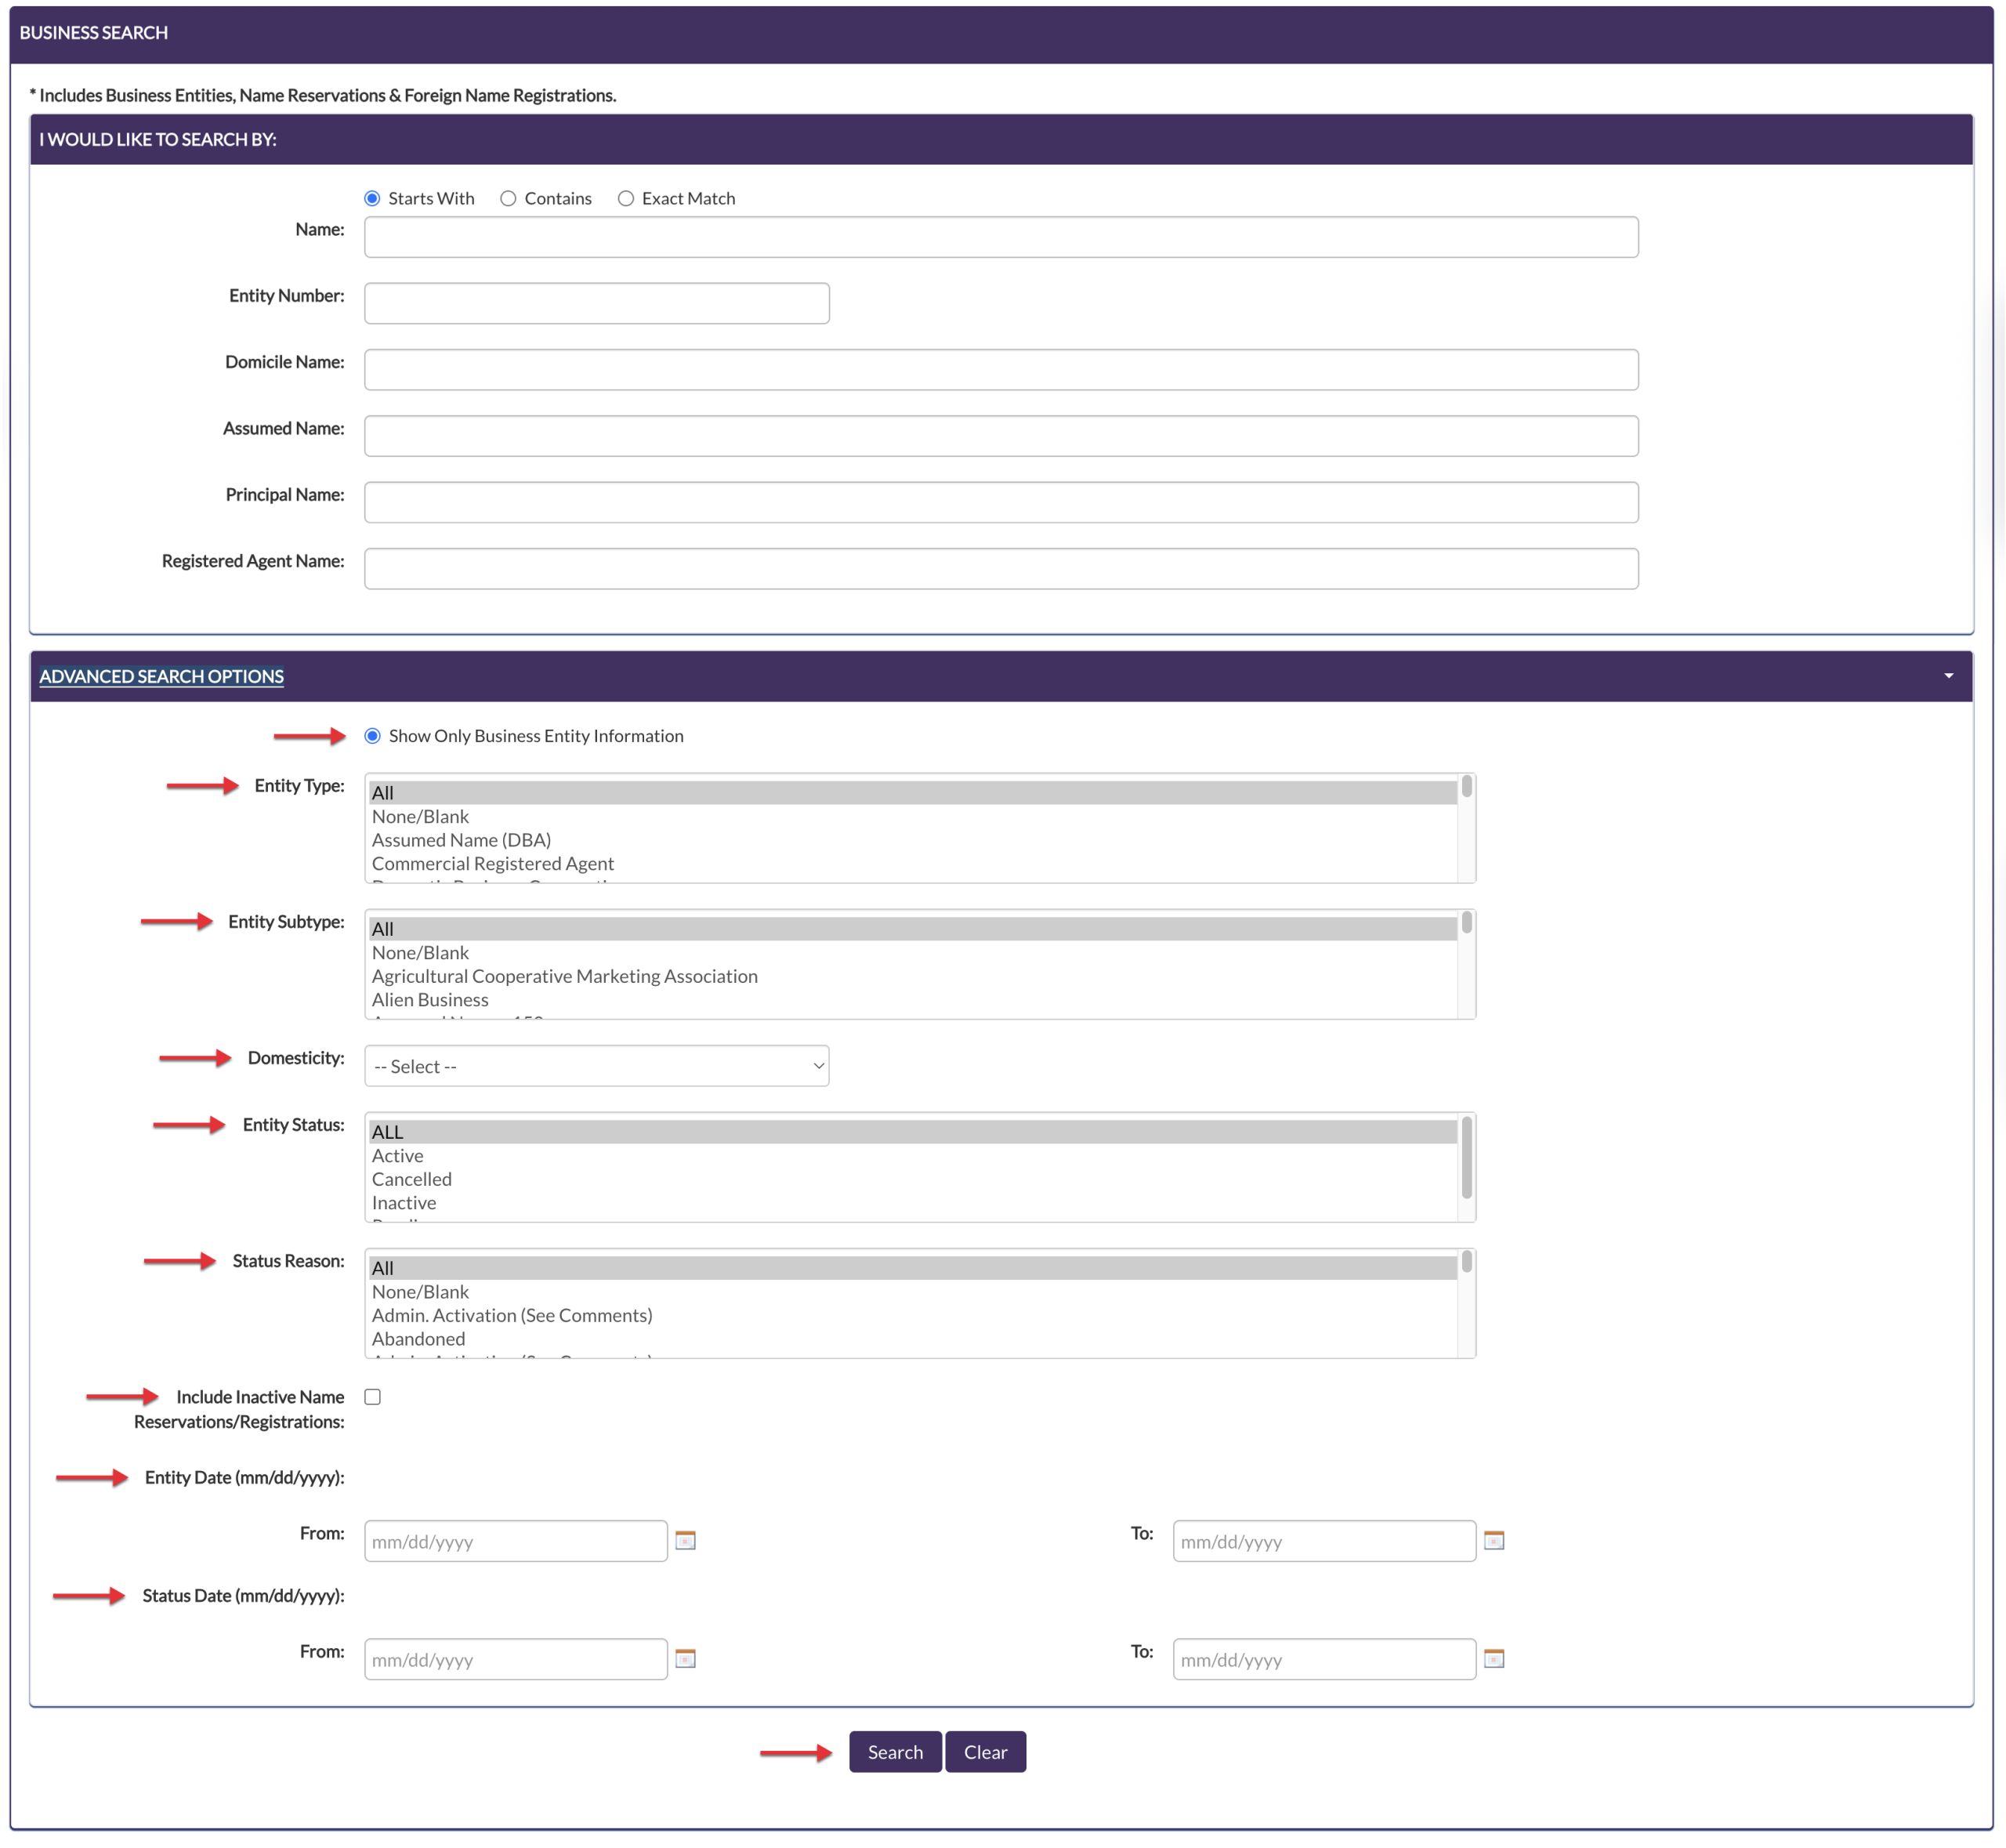The image size is (2006, 1848).
Task: Focus the Registered Agent Name field
Action: click(1000, 568)
